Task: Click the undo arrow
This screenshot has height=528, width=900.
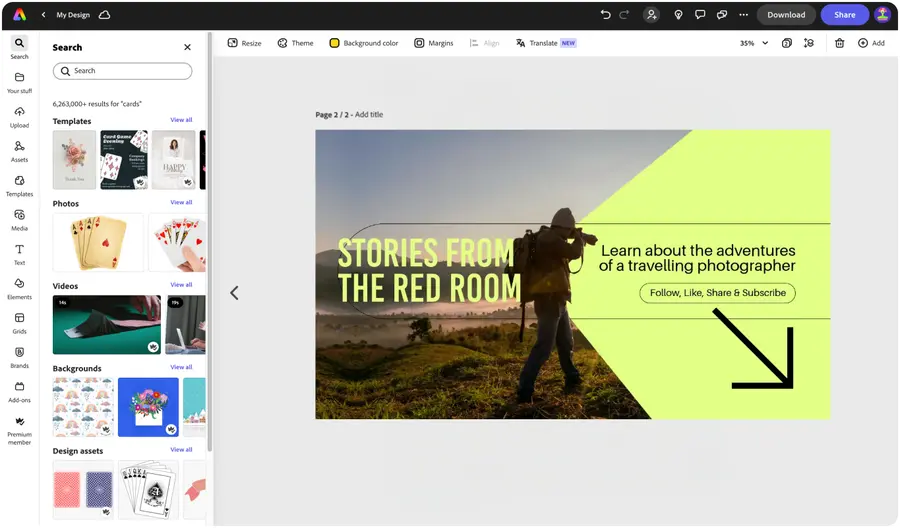Action: coord(605,15)
